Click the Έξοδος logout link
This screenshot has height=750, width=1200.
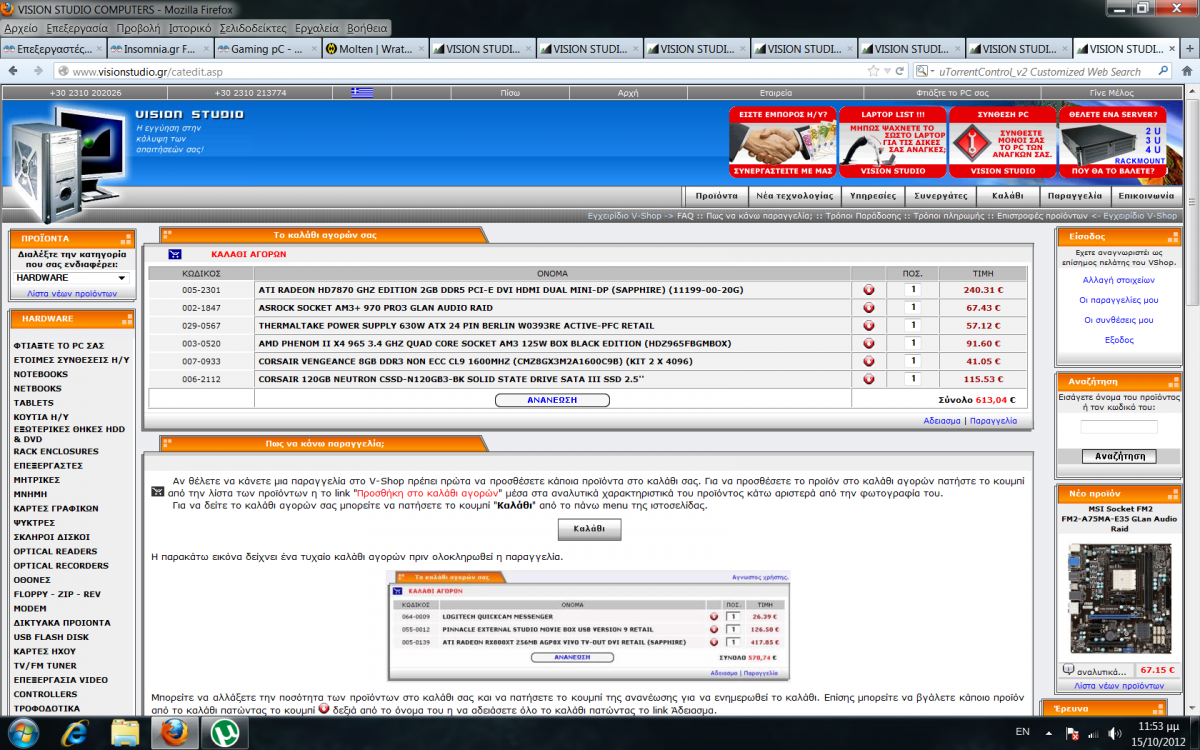1119,340
